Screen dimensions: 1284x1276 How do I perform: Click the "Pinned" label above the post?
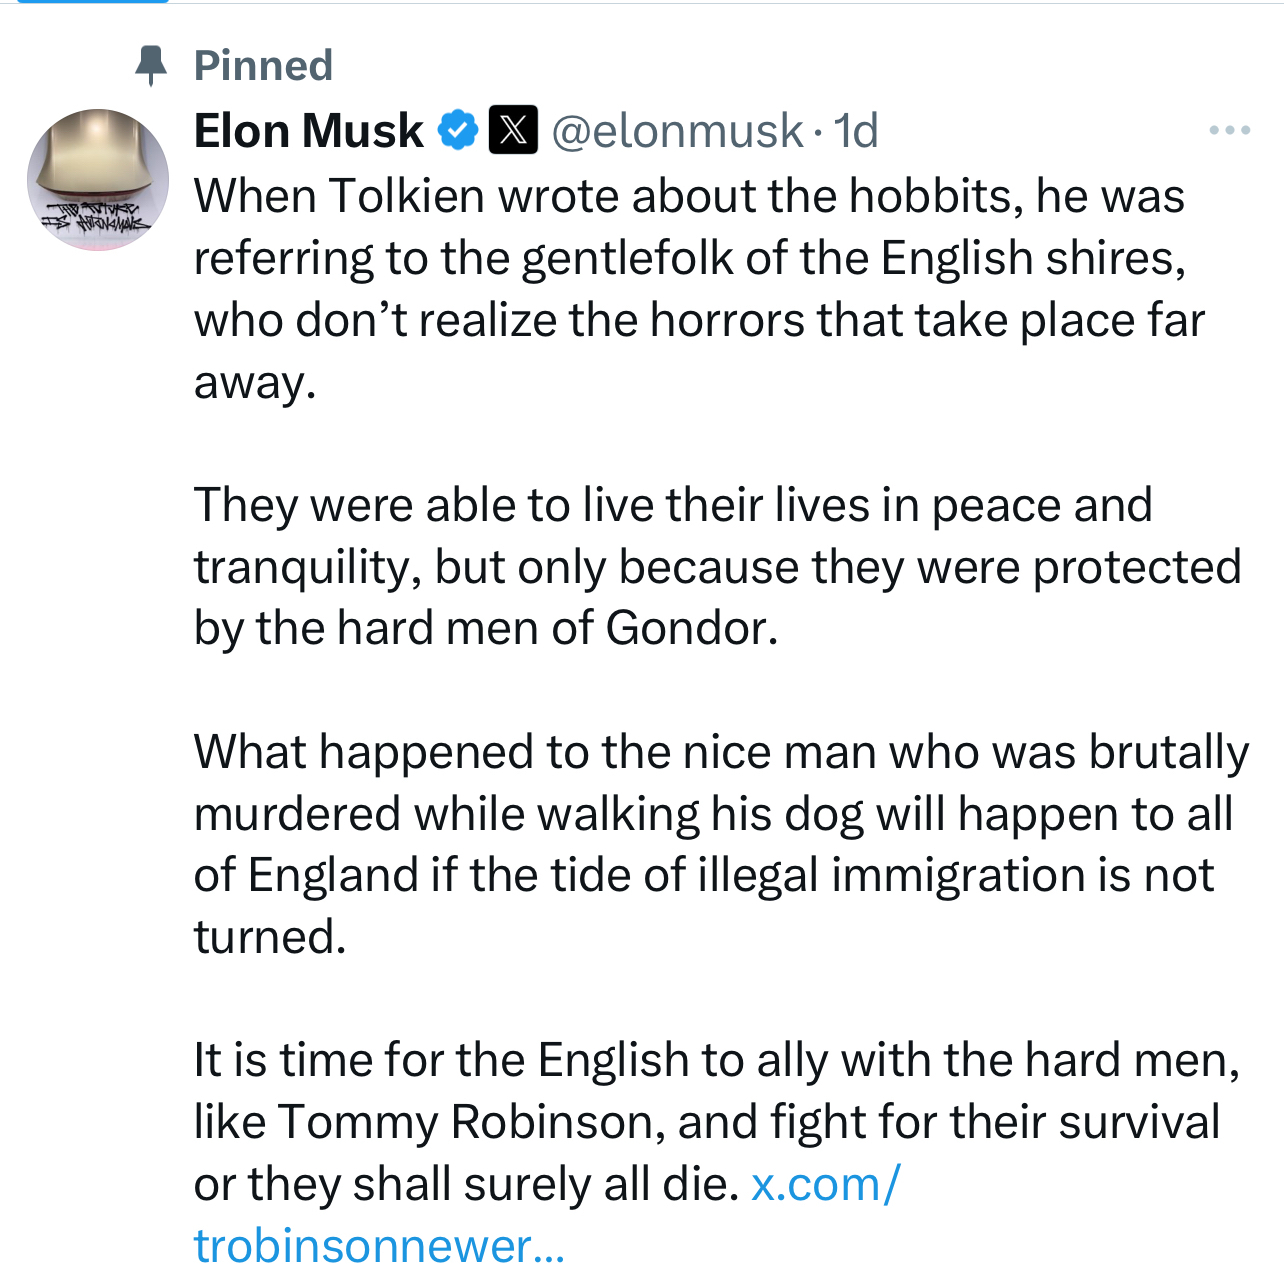click(x=263, y=66)
